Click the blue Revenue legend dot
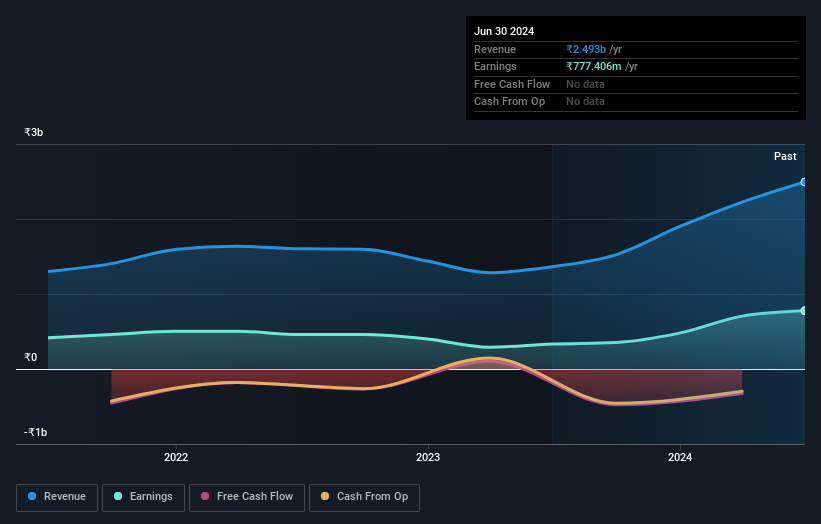This screenshot has width=821, height=524. [x=32, y=496]
